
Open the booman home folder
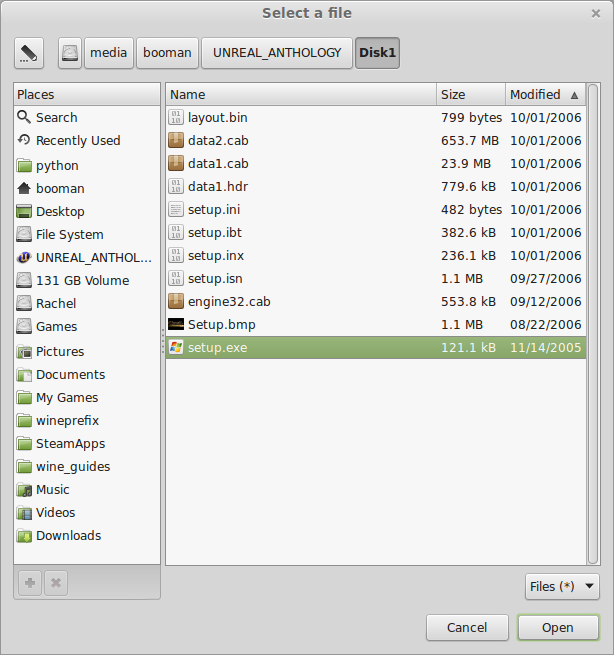[x=87, y=188]
